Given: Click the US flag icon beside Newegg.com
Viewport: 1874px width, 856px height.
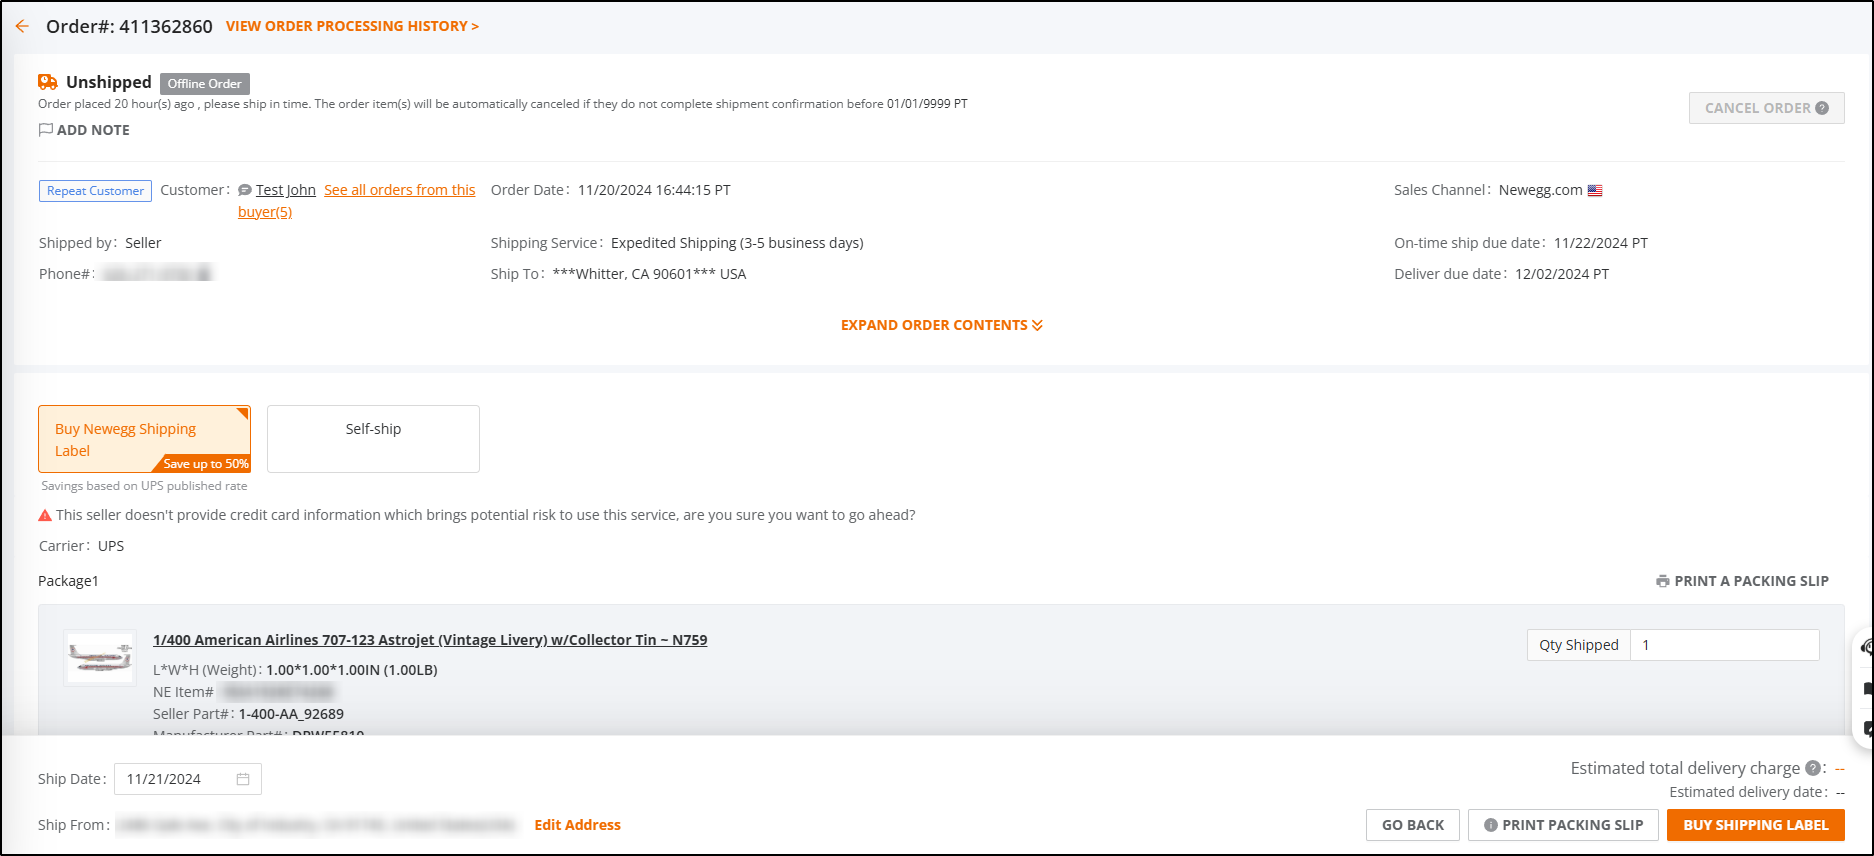Looking at the screenshot, I should click(1595, 190).
